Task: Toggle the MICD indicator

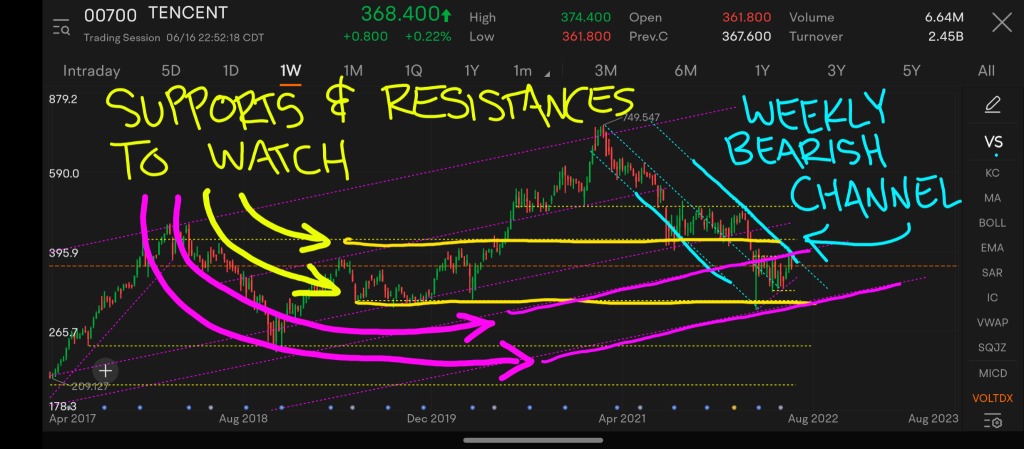Action: click(993, 373)
